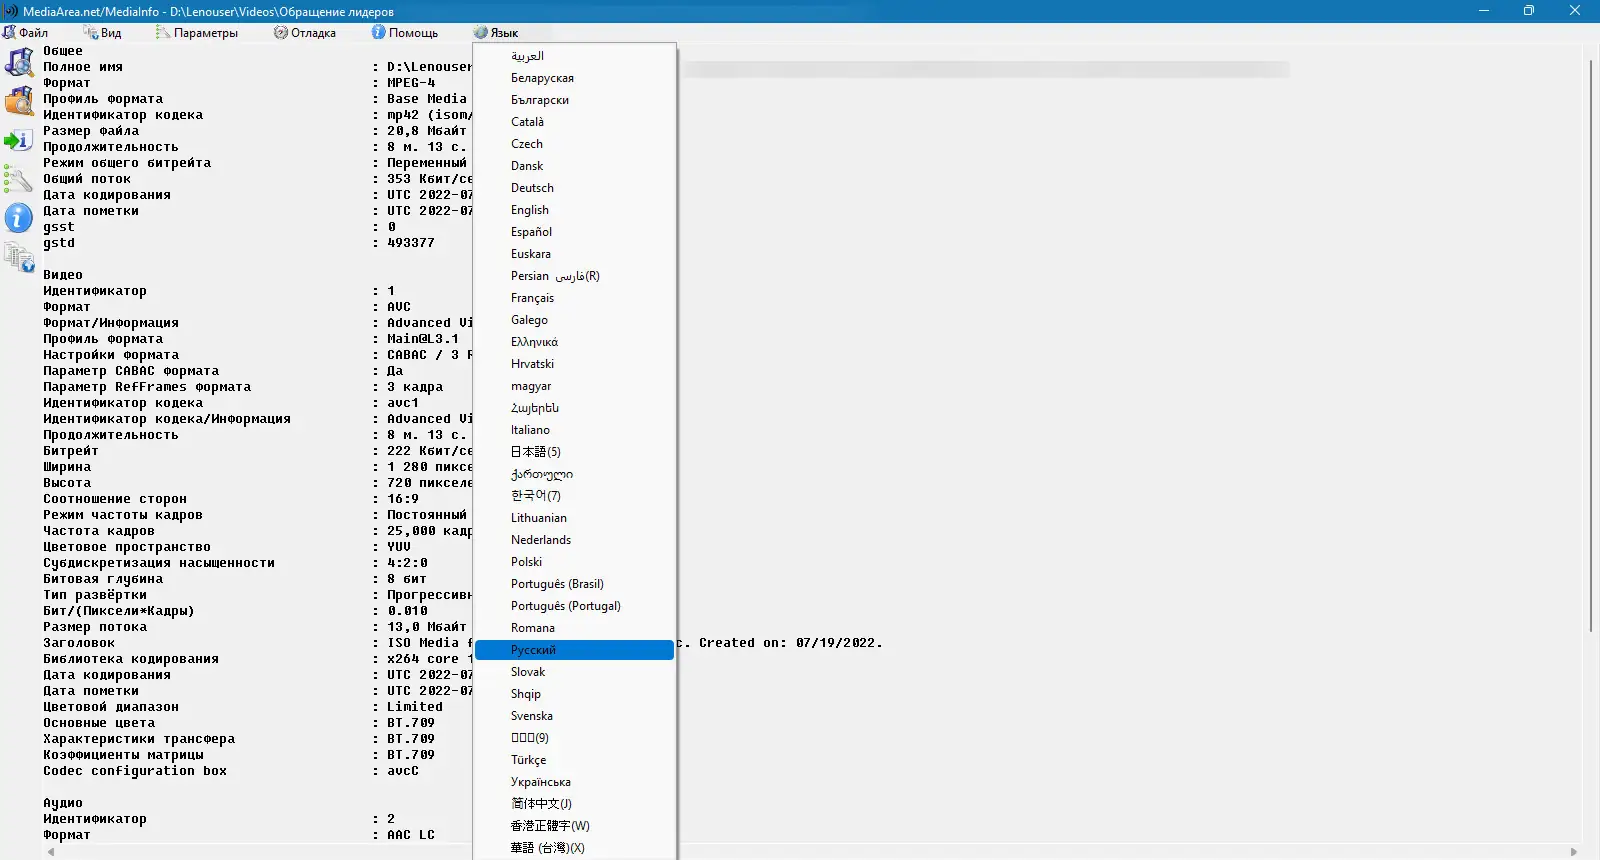This screenshot has height=860, width=1600.
Task: Click the Частота кадров field label
Action: [x=99, y=531]
